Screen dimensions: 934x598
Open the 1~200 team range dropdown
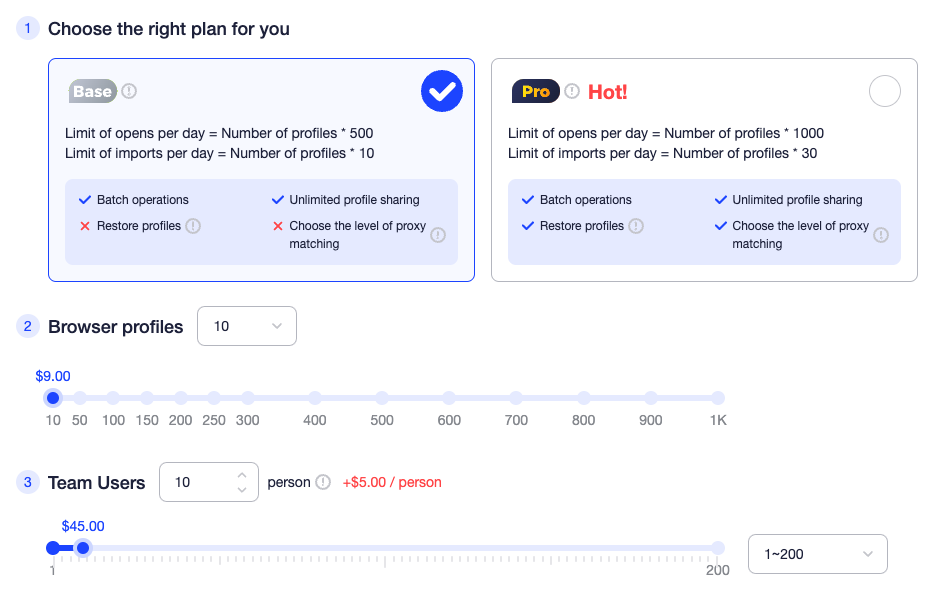tap(817, 554)
